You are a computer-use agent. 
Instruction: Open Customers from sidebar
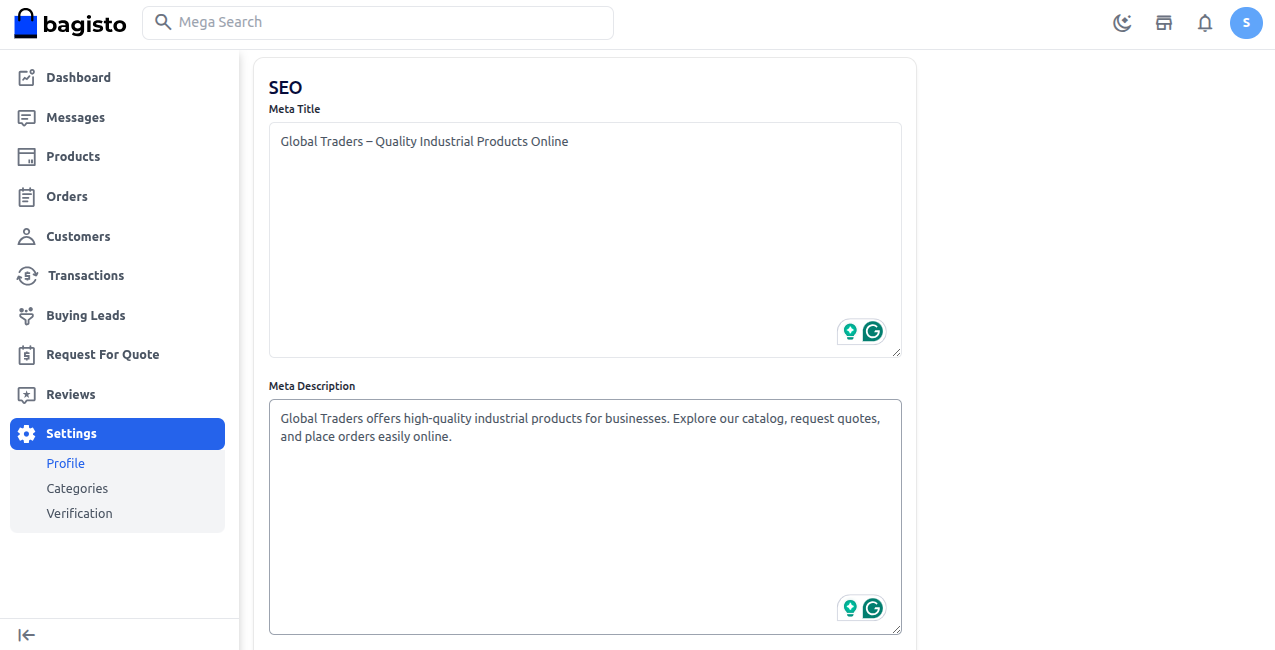point(78,237)
